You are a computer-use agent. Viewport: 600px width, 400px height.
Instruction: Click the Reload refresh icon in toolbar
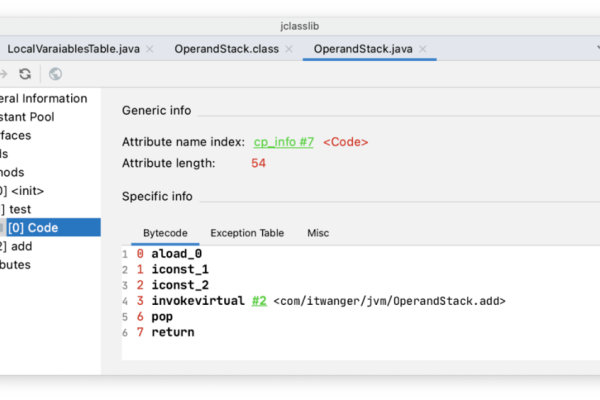pyautogui.click(x=25, y=74)
